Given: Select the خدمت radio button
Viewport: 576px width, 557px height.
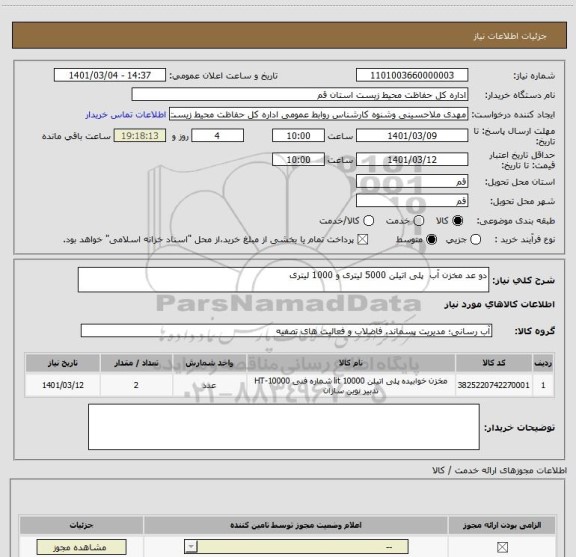Looking at the screenshot, I should [x=419, y=220].
